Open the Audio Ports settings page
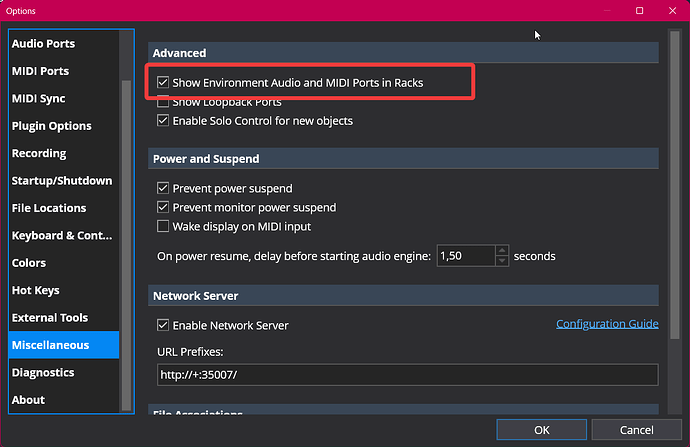Viewport: 690px width, 447px height. tap(43, 44)
